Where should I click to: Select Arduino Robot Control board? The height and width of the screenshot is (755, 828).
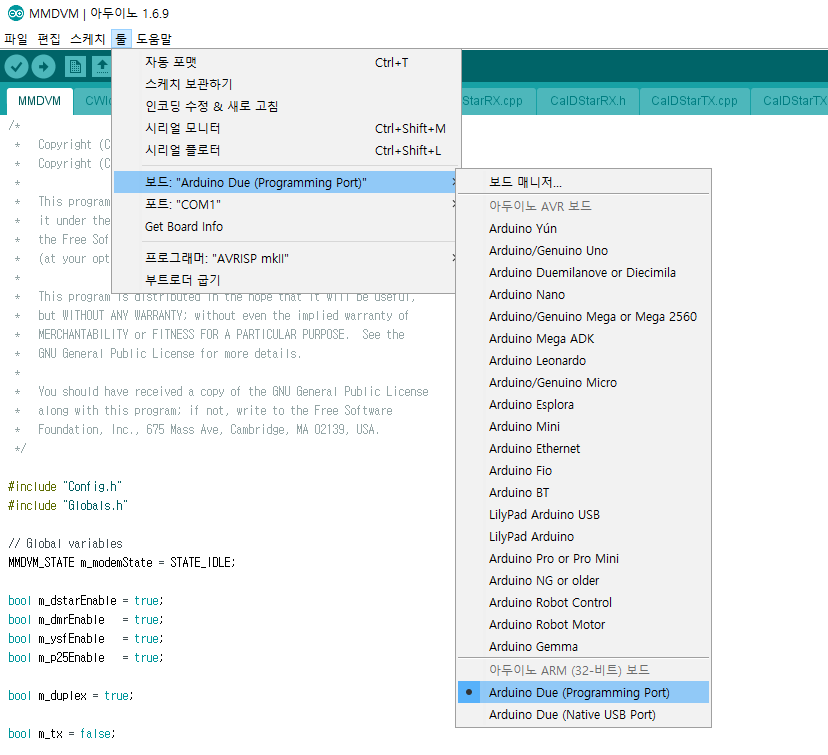(583, 602)
